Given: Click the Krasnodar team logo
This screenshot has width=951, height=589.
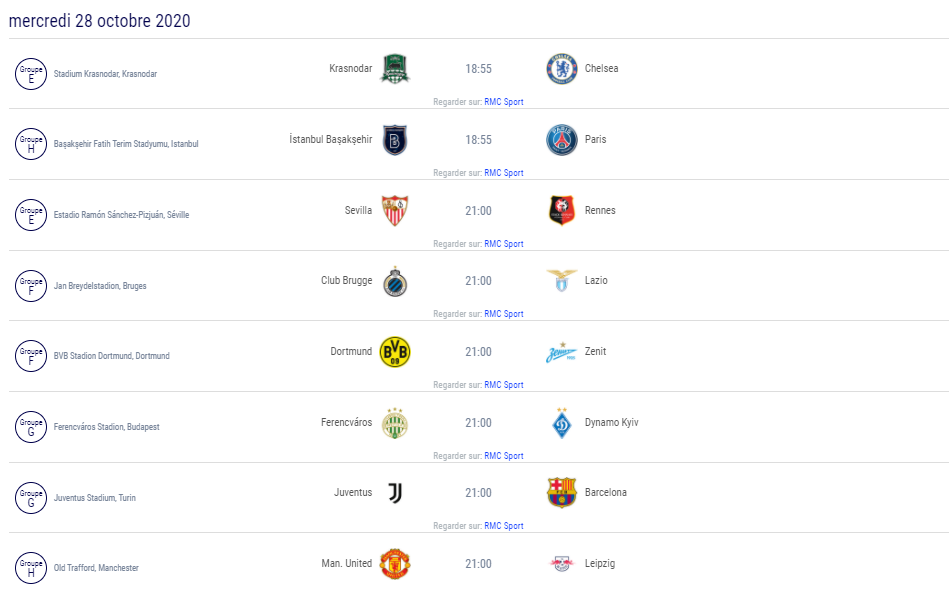Looking at the screenshot, I should 395,69.
